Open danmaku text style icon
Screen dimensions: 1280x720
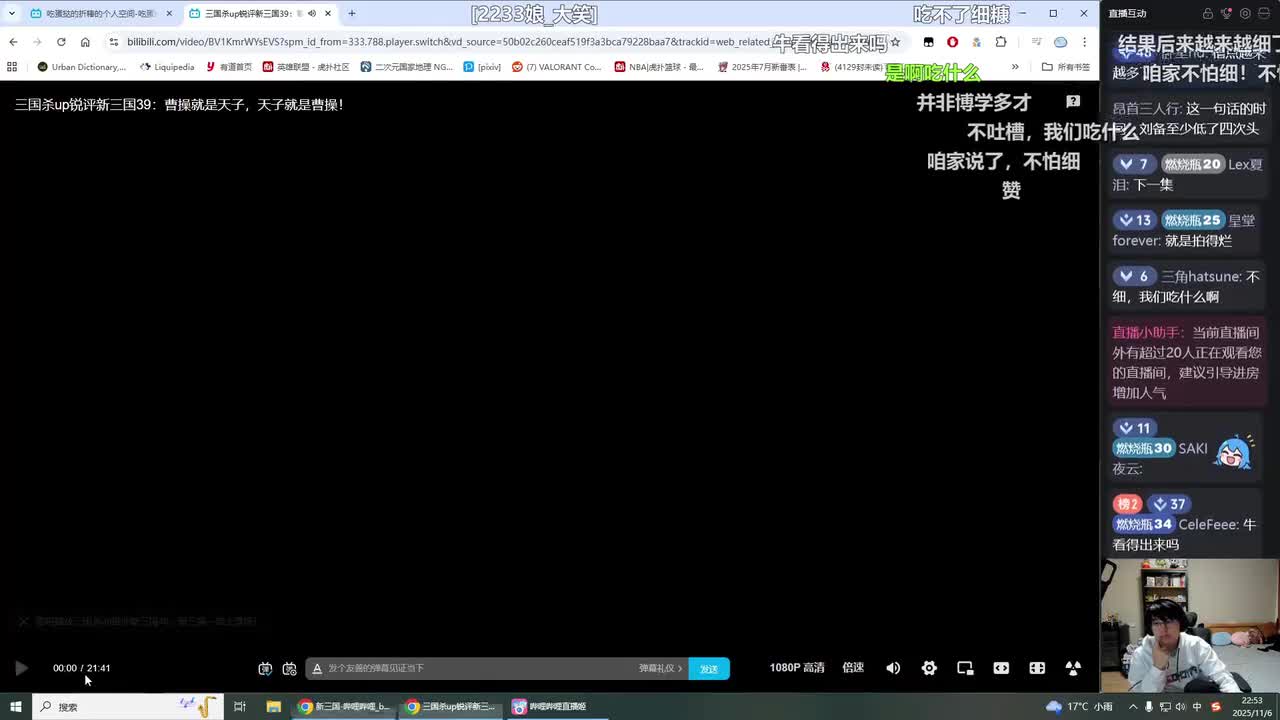point(317,668)
